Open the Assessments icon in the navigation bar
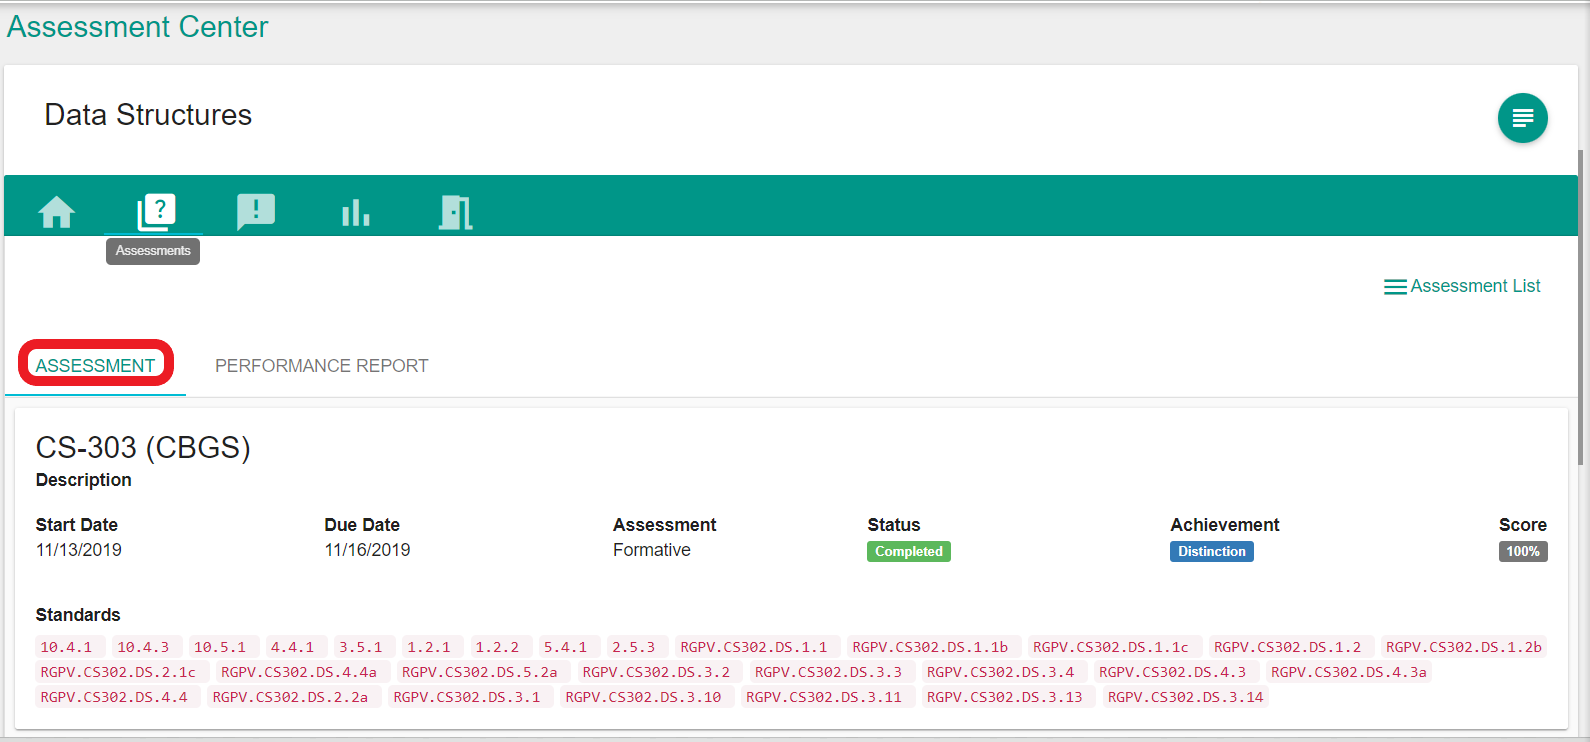 pos(156,212)
